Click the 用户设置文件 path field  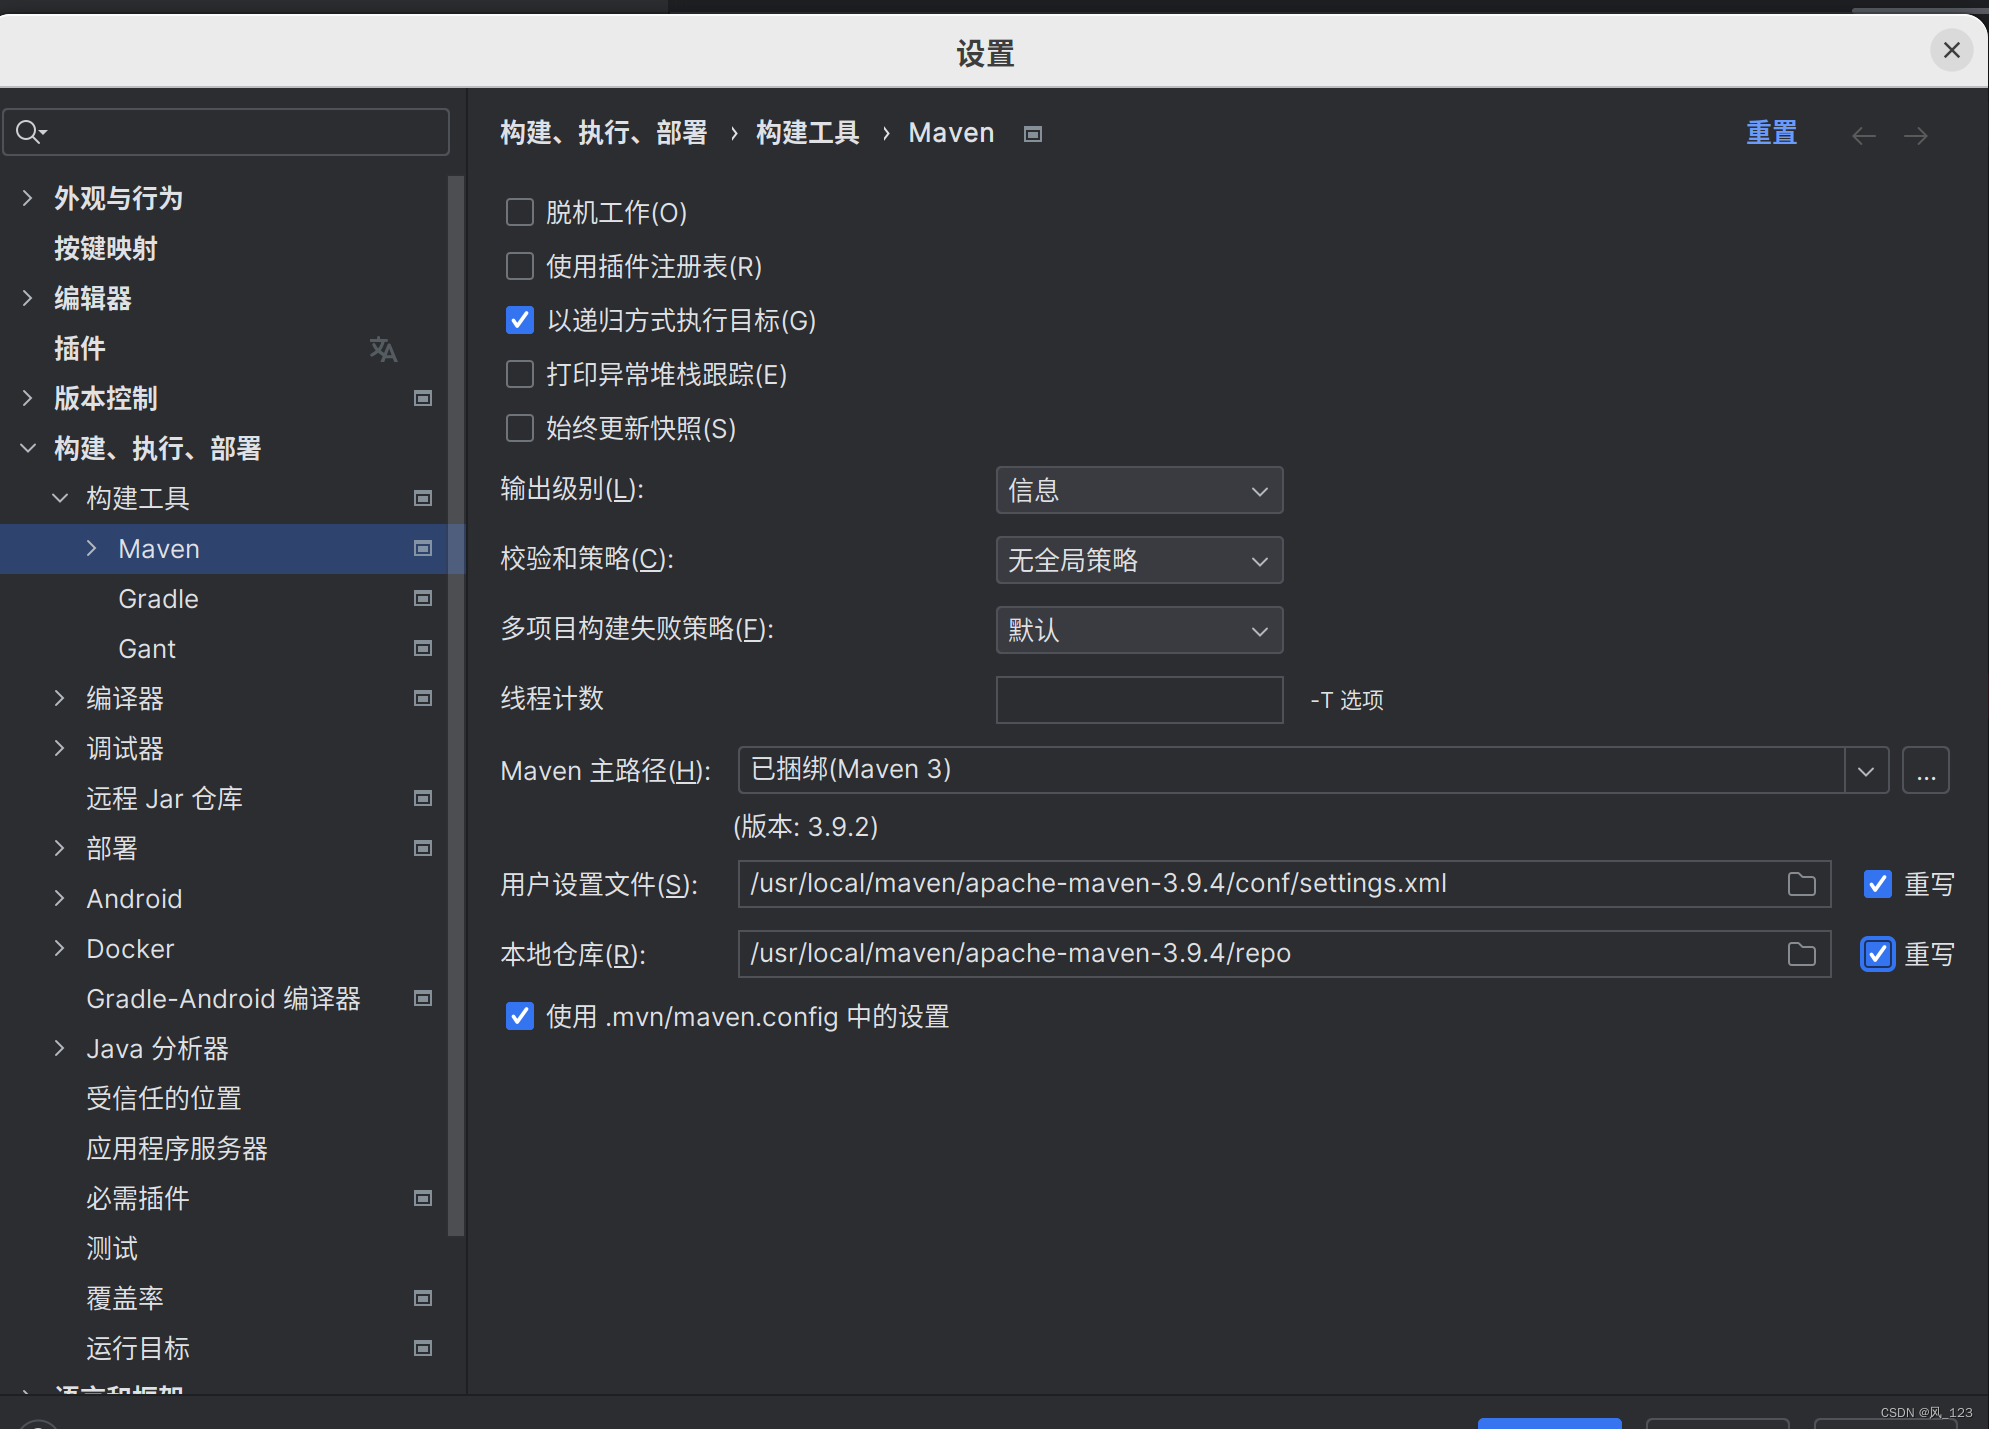pyautogui.click(x=1284, y=884)
